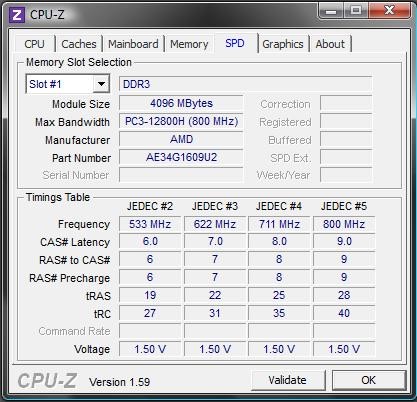
Task: Select the Manufacturer AMD field
Action: click(x=181, y=139)
